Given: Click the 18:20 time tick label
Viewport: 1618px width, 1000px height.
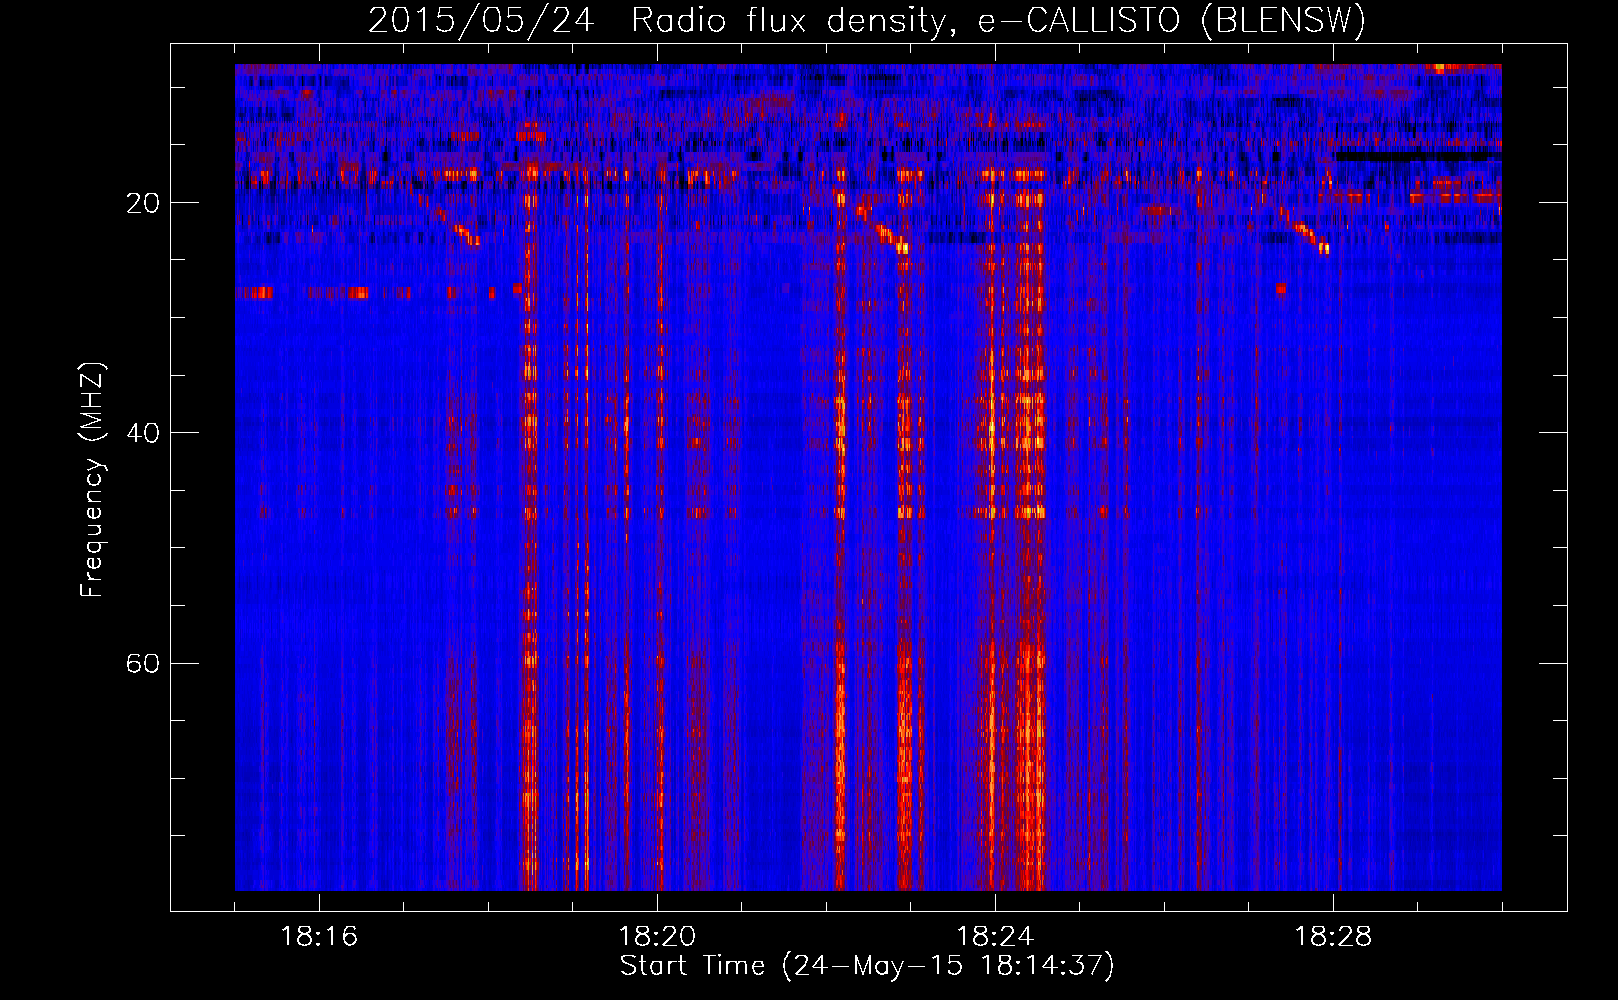Looking at the screenshot, I should (x=657, y=937).
